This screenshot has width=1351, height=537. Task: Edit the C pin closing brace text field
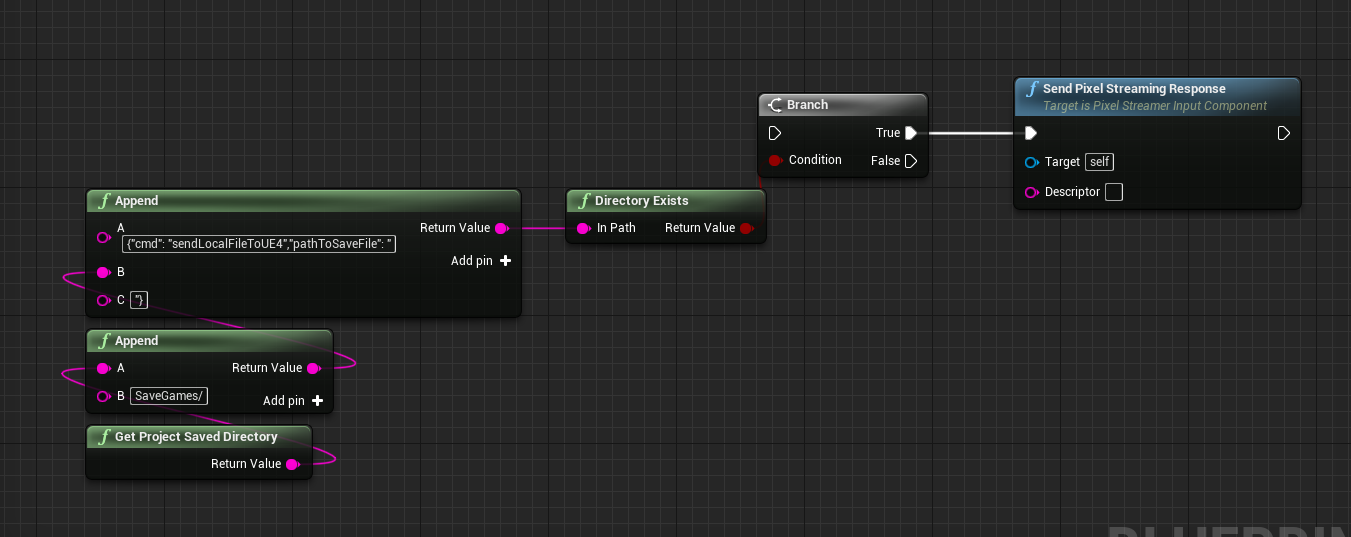click(x=139, y=300)
